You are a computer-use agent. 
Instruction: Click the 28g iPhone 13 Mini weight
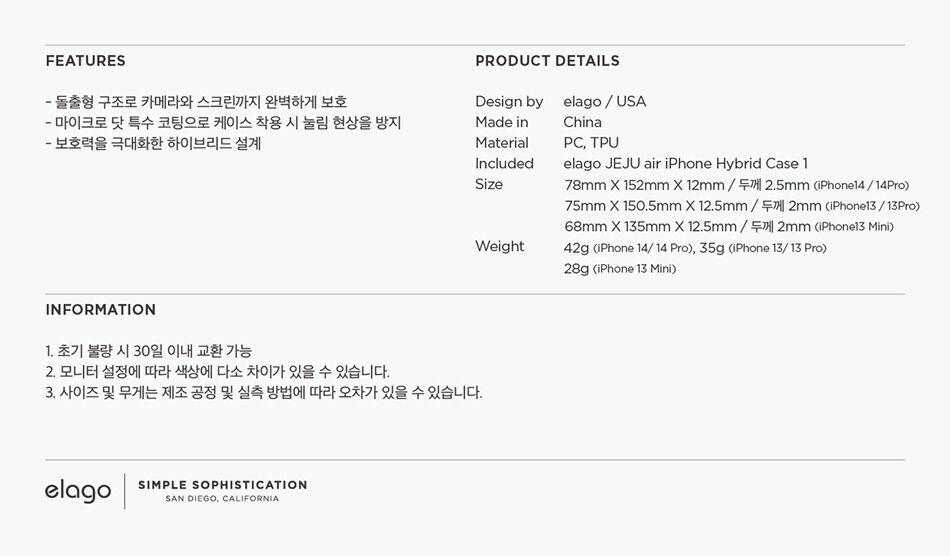point(620,268)
